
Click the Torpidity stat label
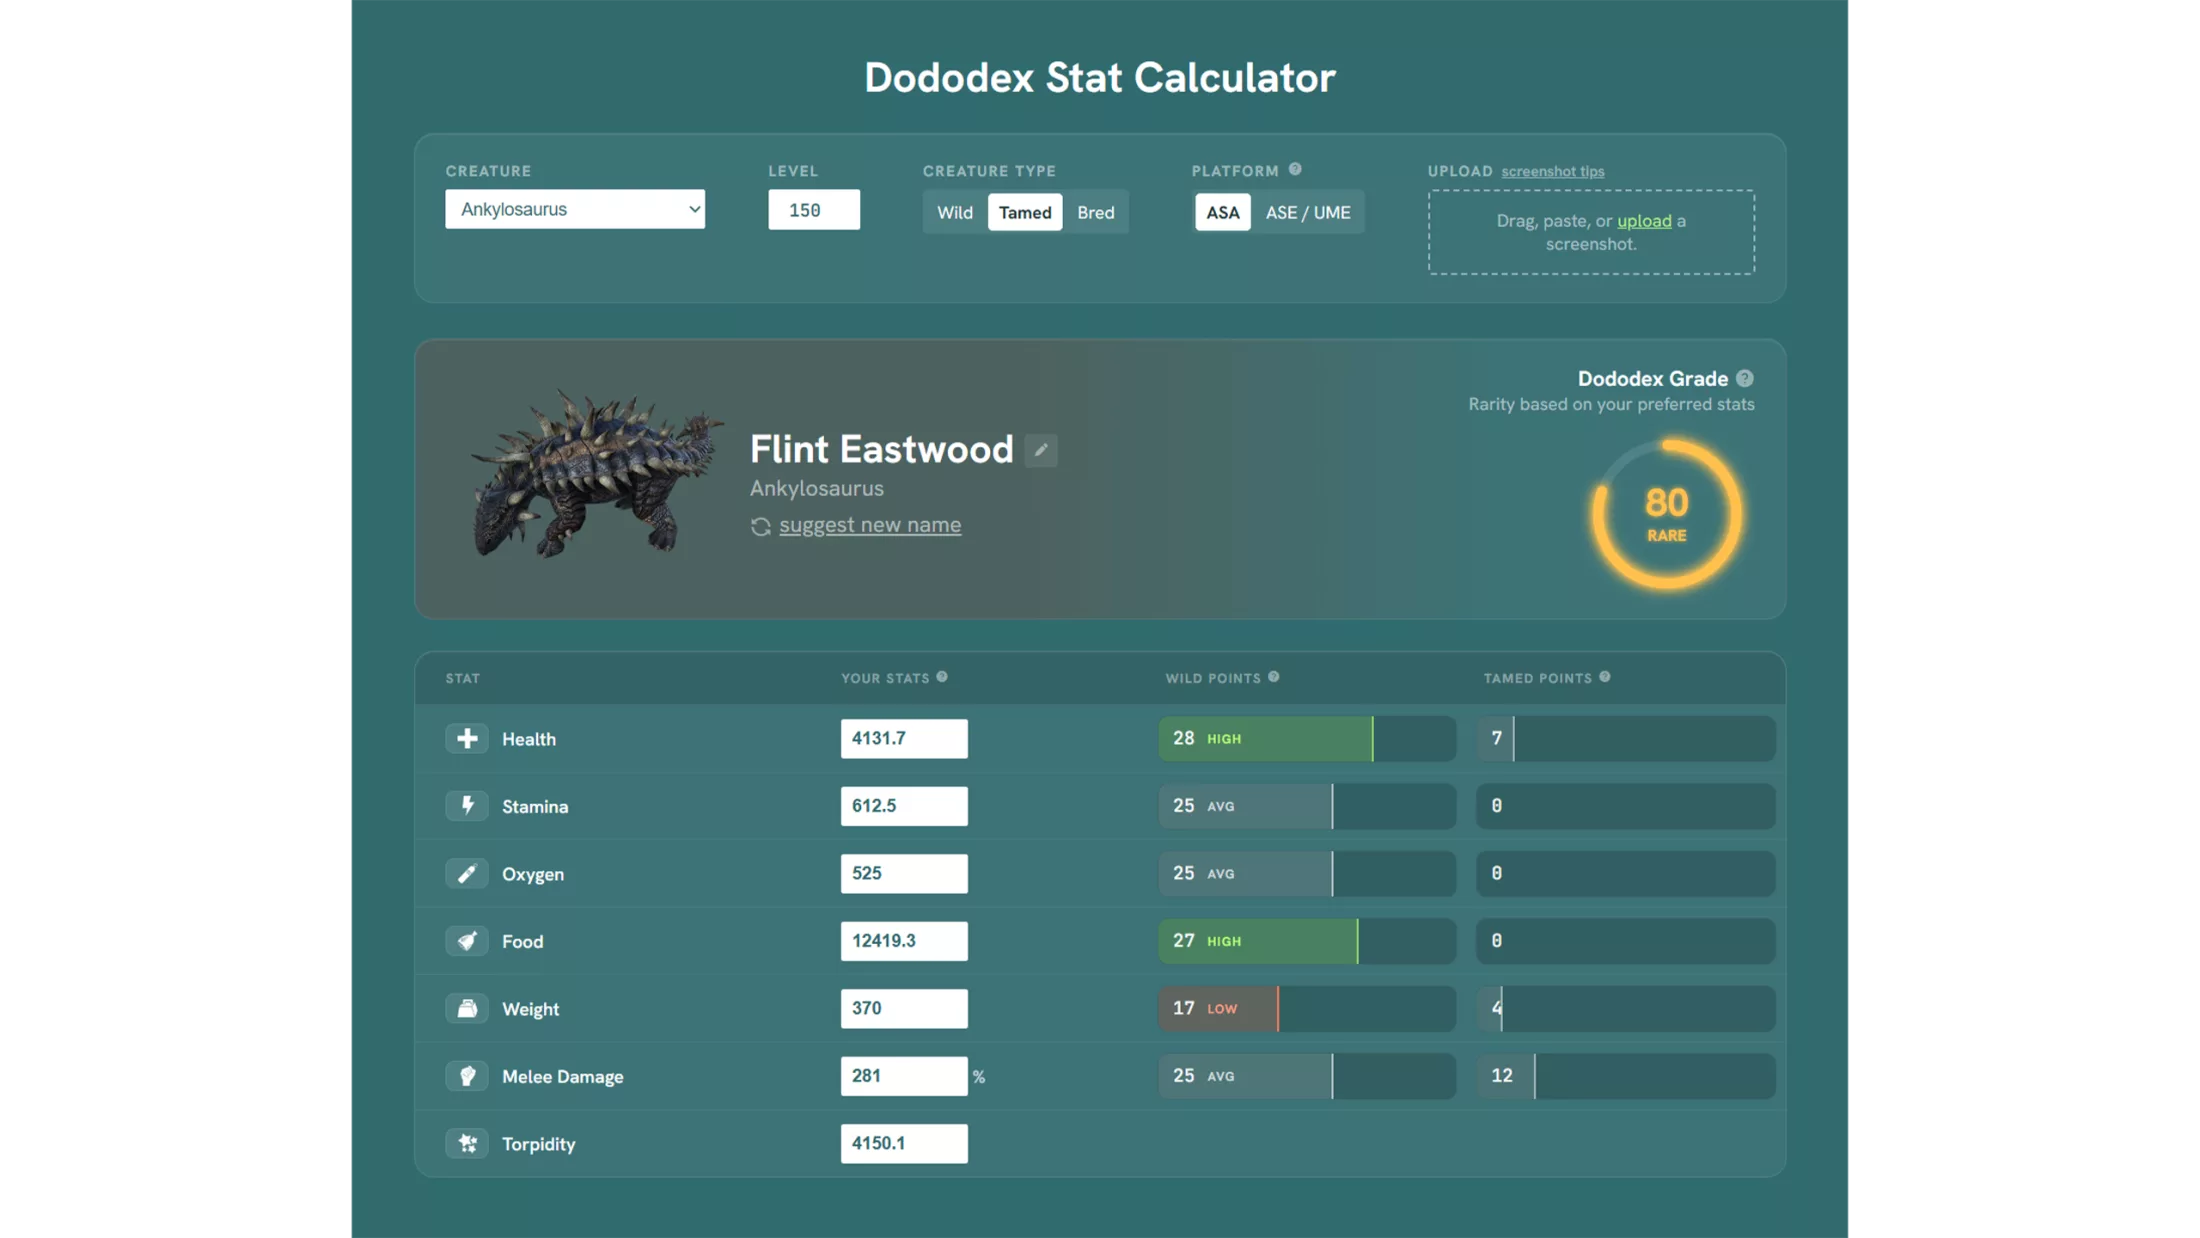pos(539,1144)
